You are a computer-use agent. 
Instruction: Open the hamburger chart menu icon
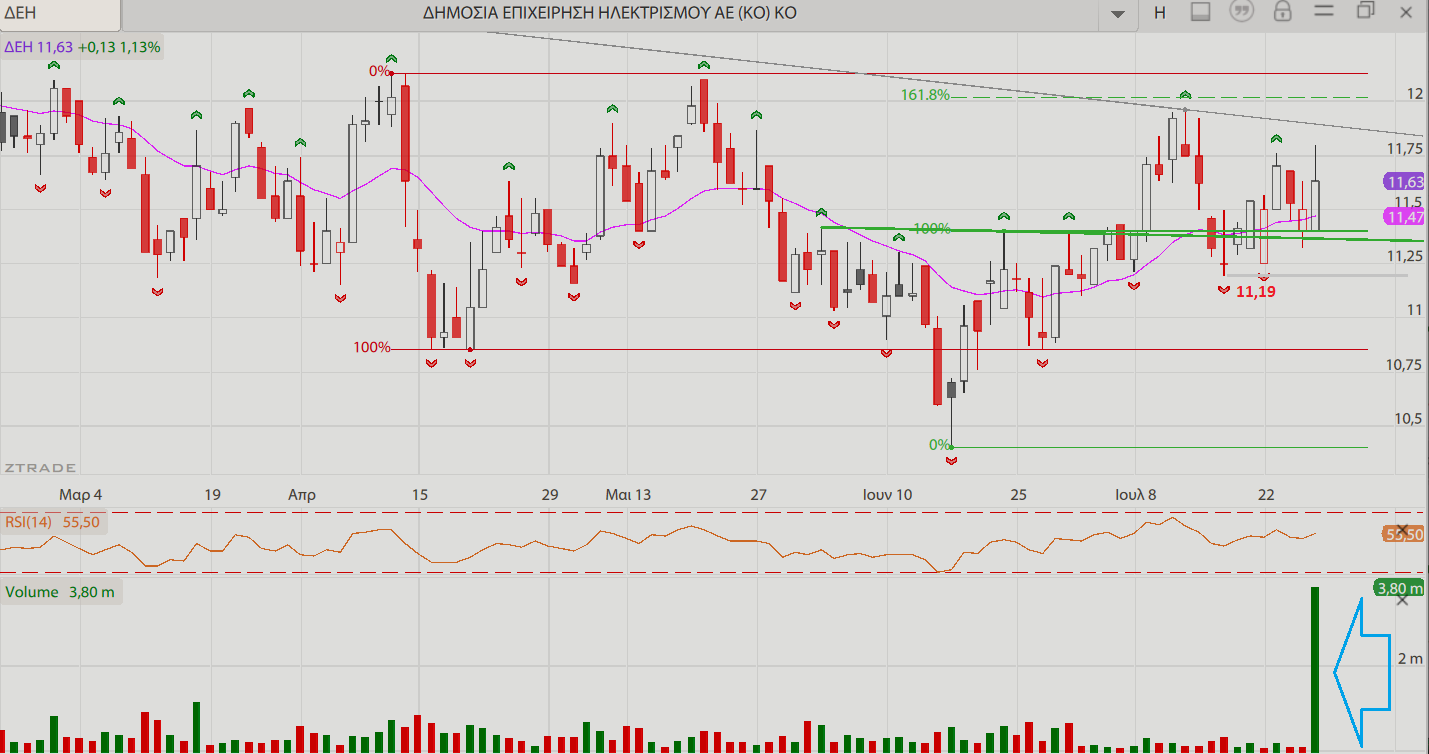point(1324,11)
